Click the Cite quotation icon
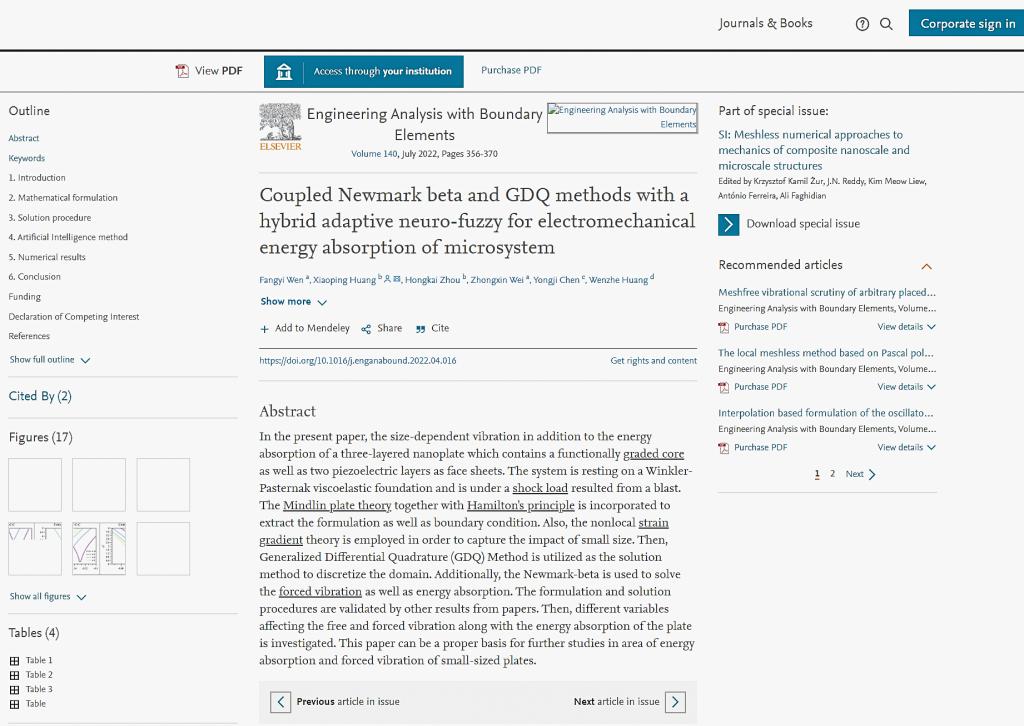The width and height of the screenshot is (1024, 726). (x=420, y=329)
